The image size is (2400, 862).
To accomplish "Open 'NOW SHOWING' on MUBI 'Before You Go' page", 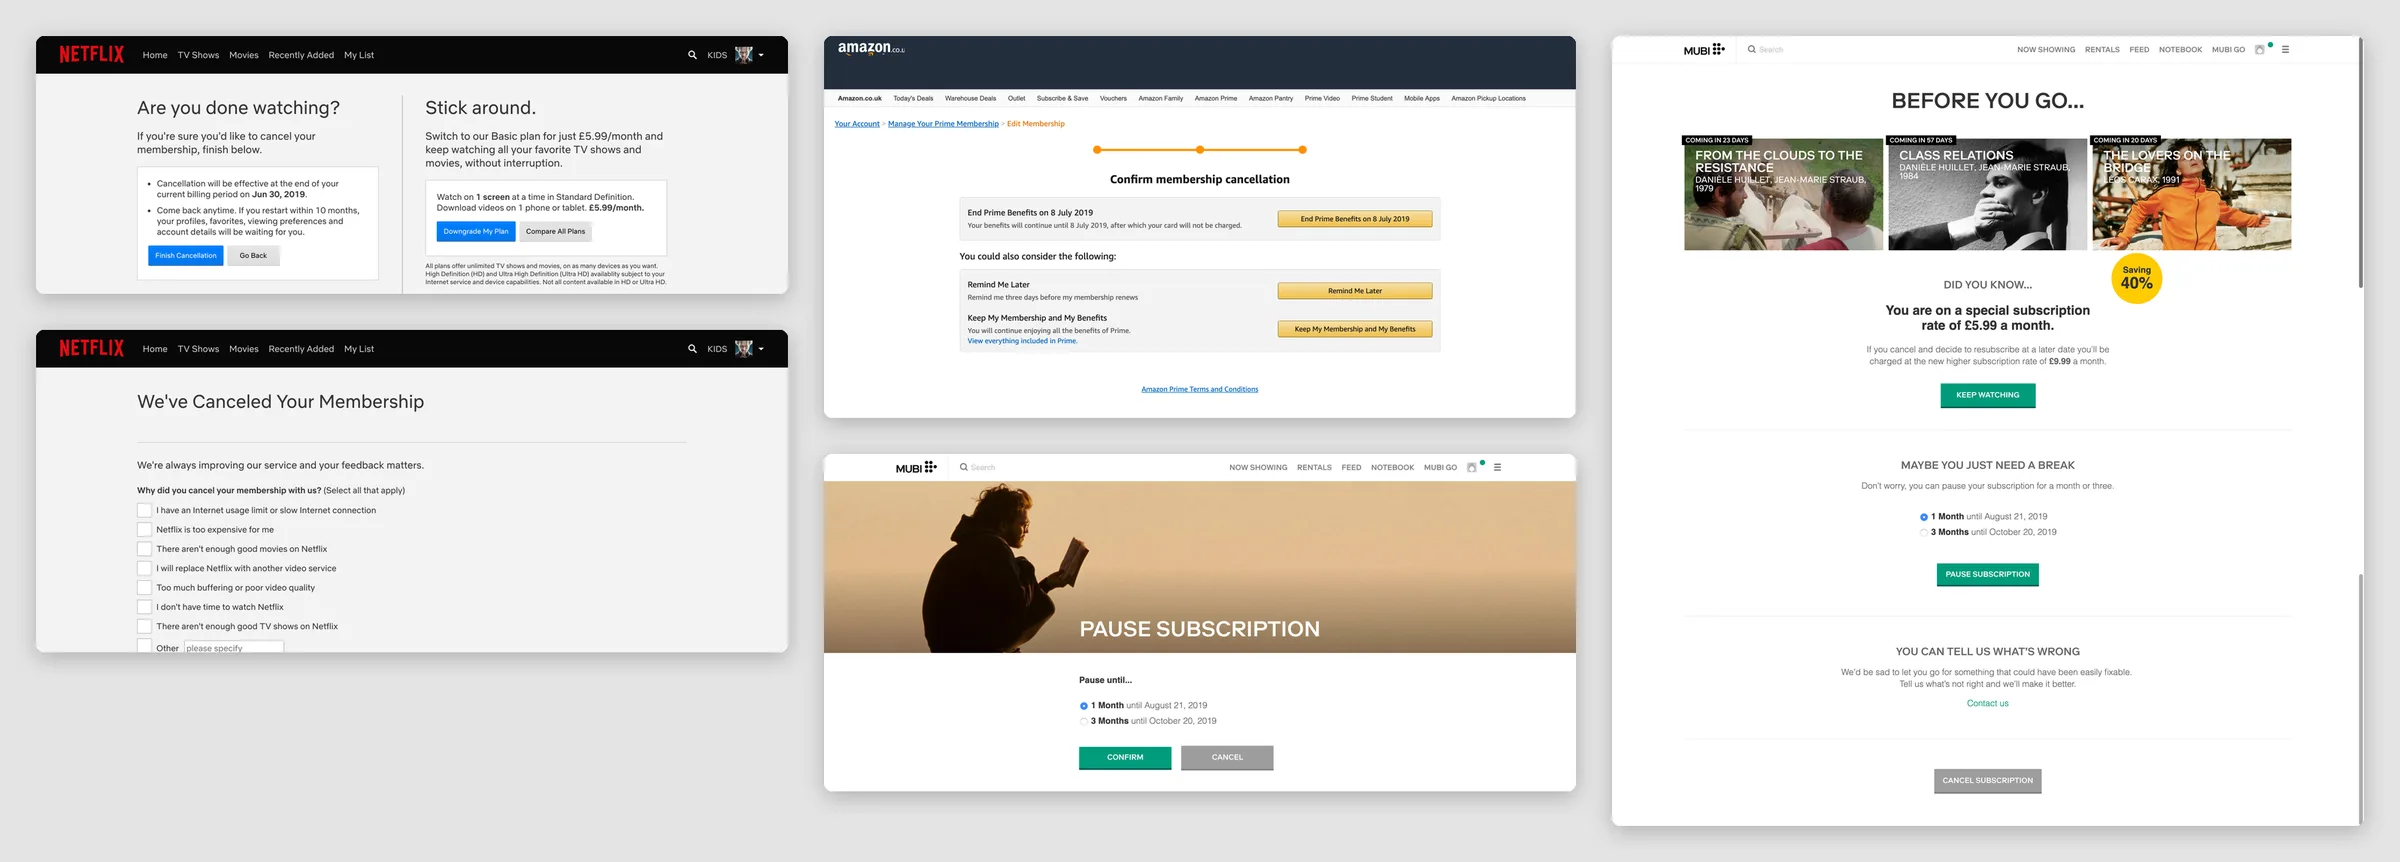I will click(x=2046, y=49).
